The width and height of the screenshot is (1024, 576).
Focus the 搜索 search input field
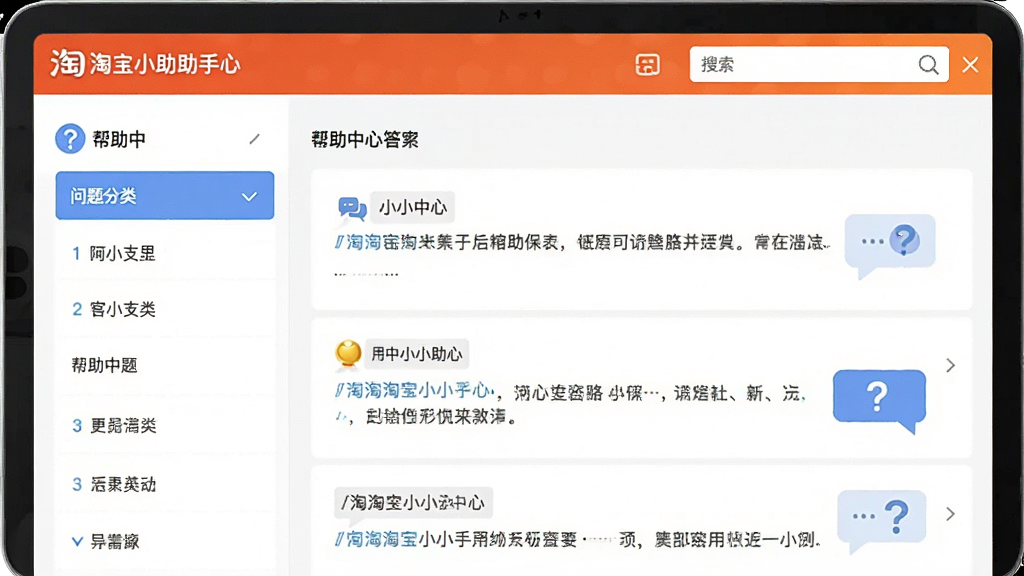[819, 64]
